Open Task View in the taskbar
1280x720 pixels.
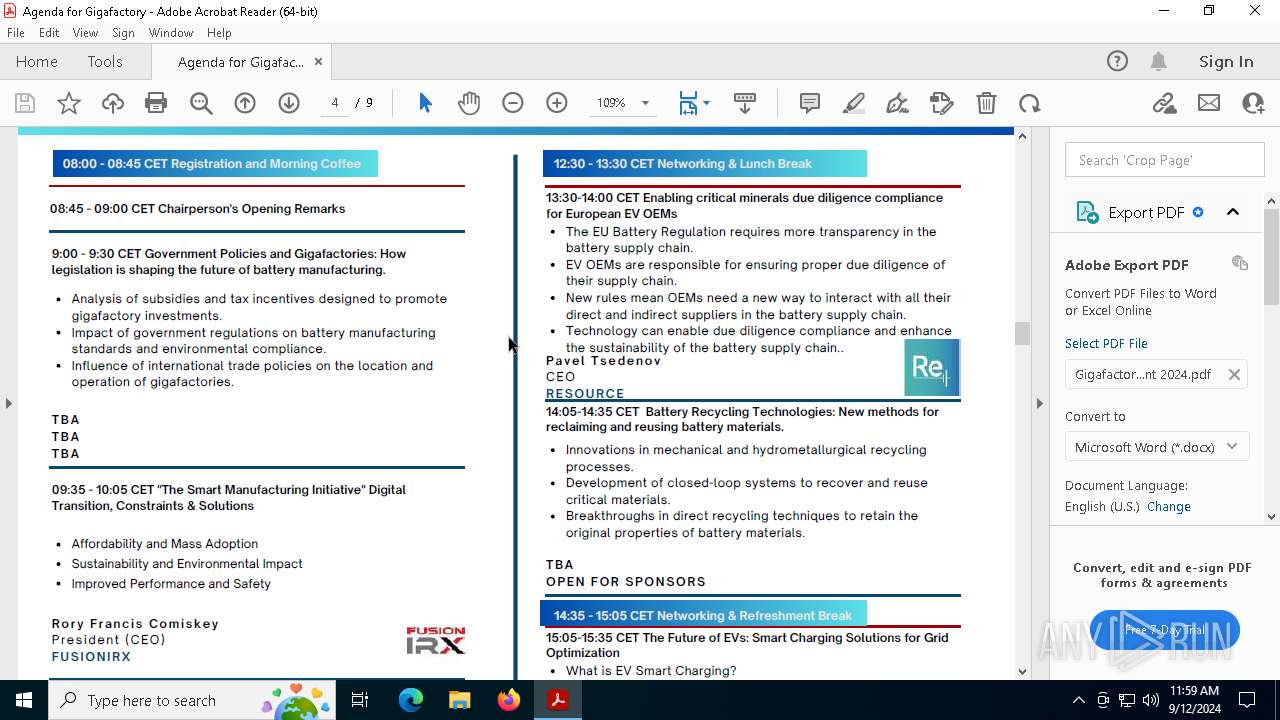click(x=361, y=700)
